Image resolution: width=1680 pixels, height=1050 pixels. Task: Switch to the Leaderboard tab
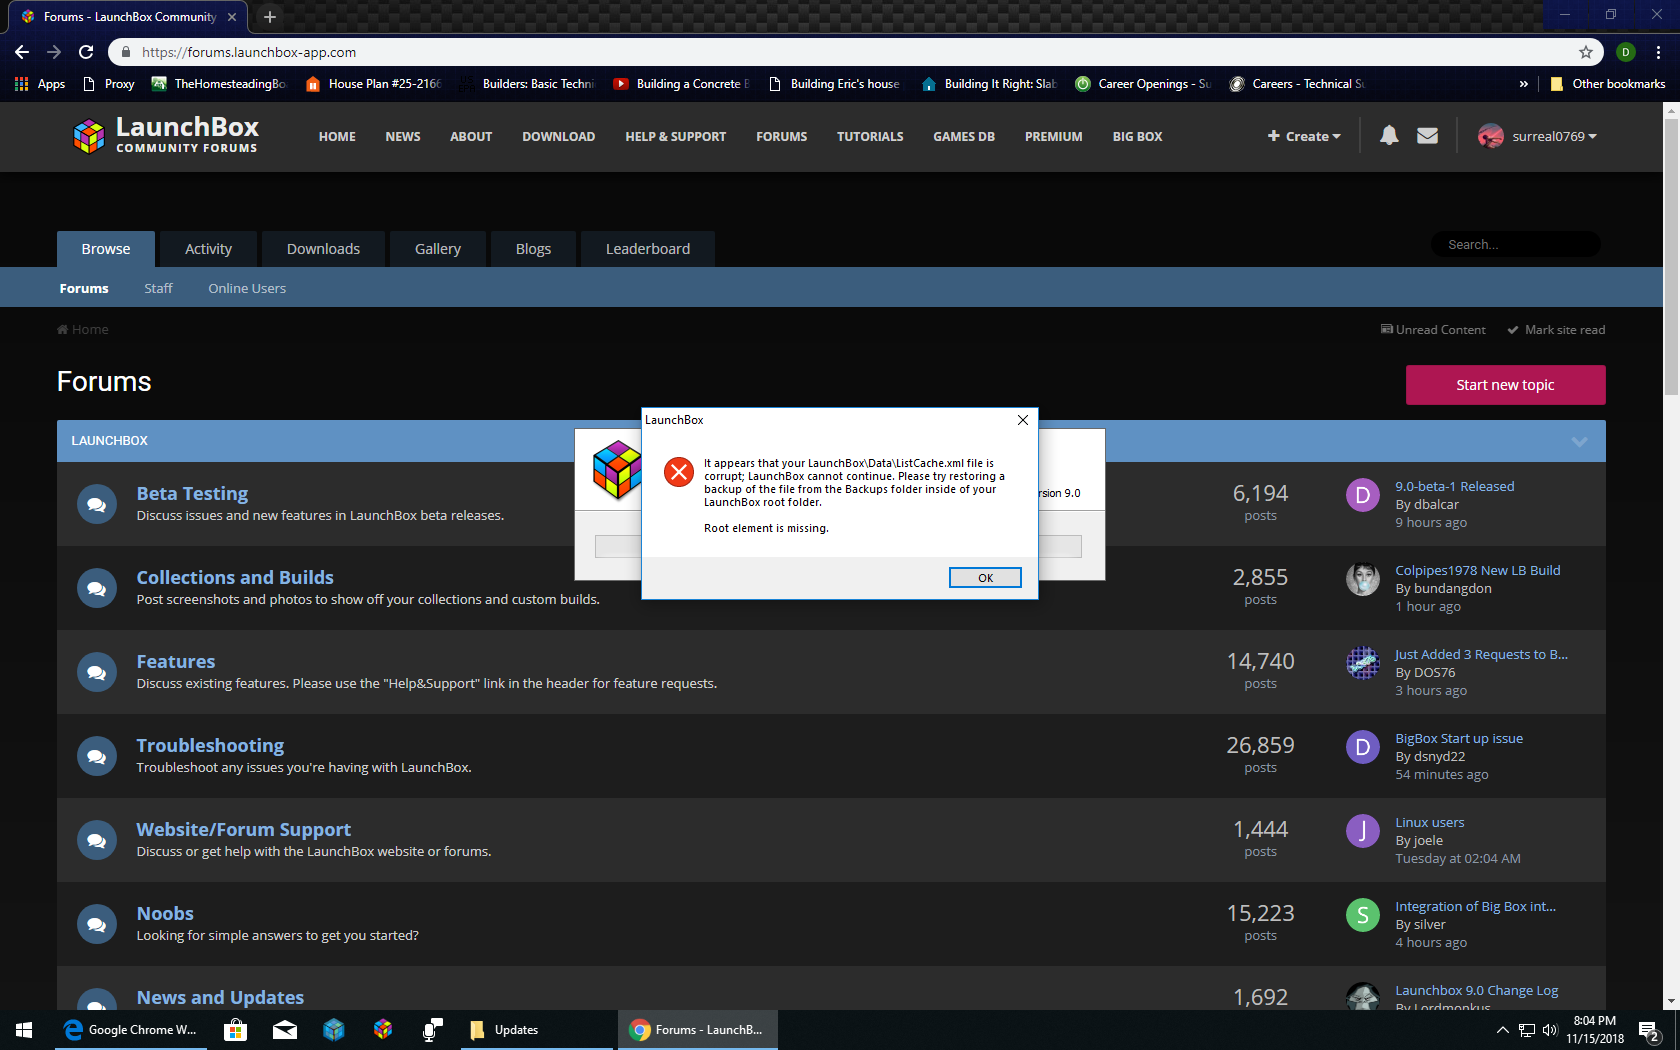(648, 249)
